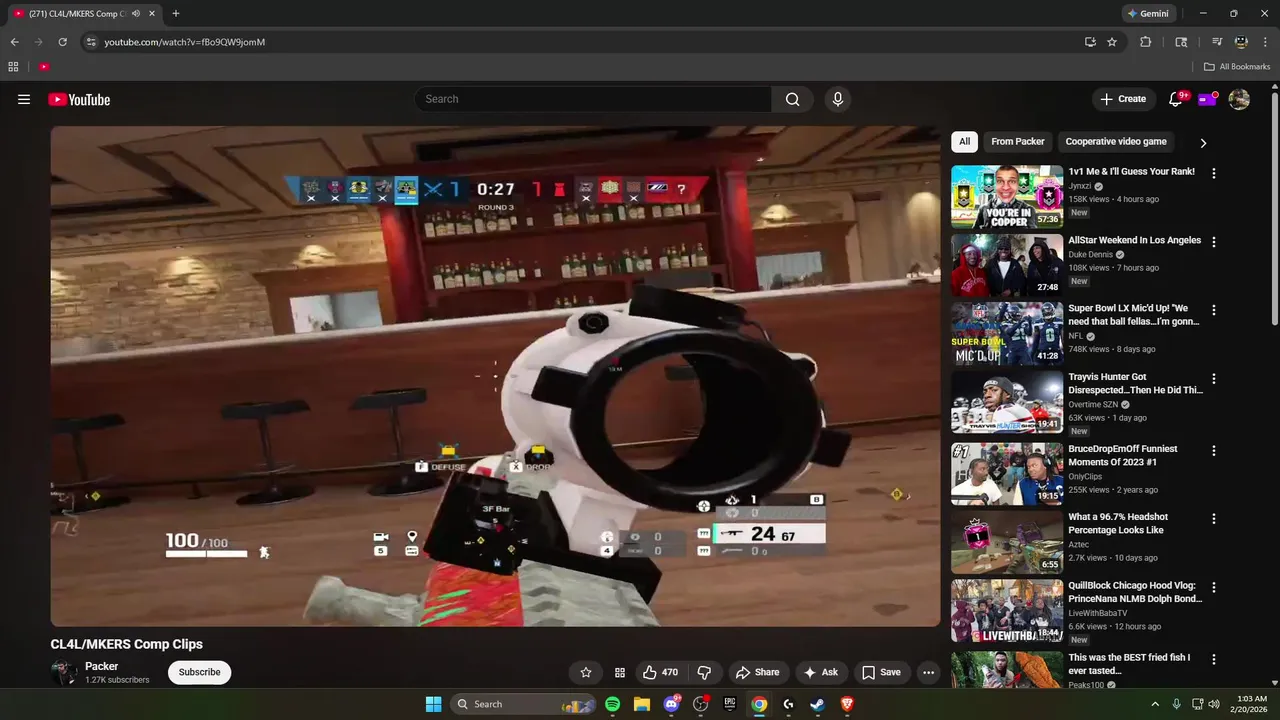
Task: Install app icon in address bar
Action: click(x=1090, y=42)
